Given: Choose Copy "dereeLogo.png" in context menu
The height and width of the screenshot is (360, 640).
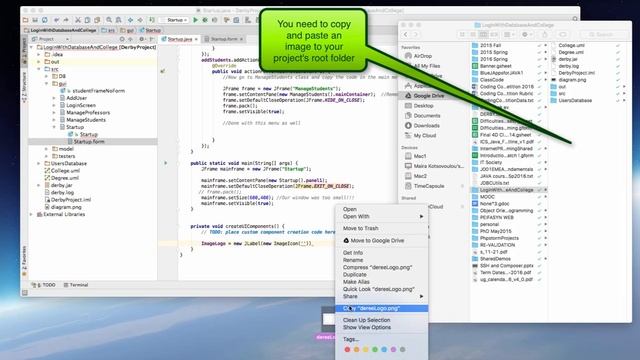Looking at the screenshot, I should [x=382, y=309].
